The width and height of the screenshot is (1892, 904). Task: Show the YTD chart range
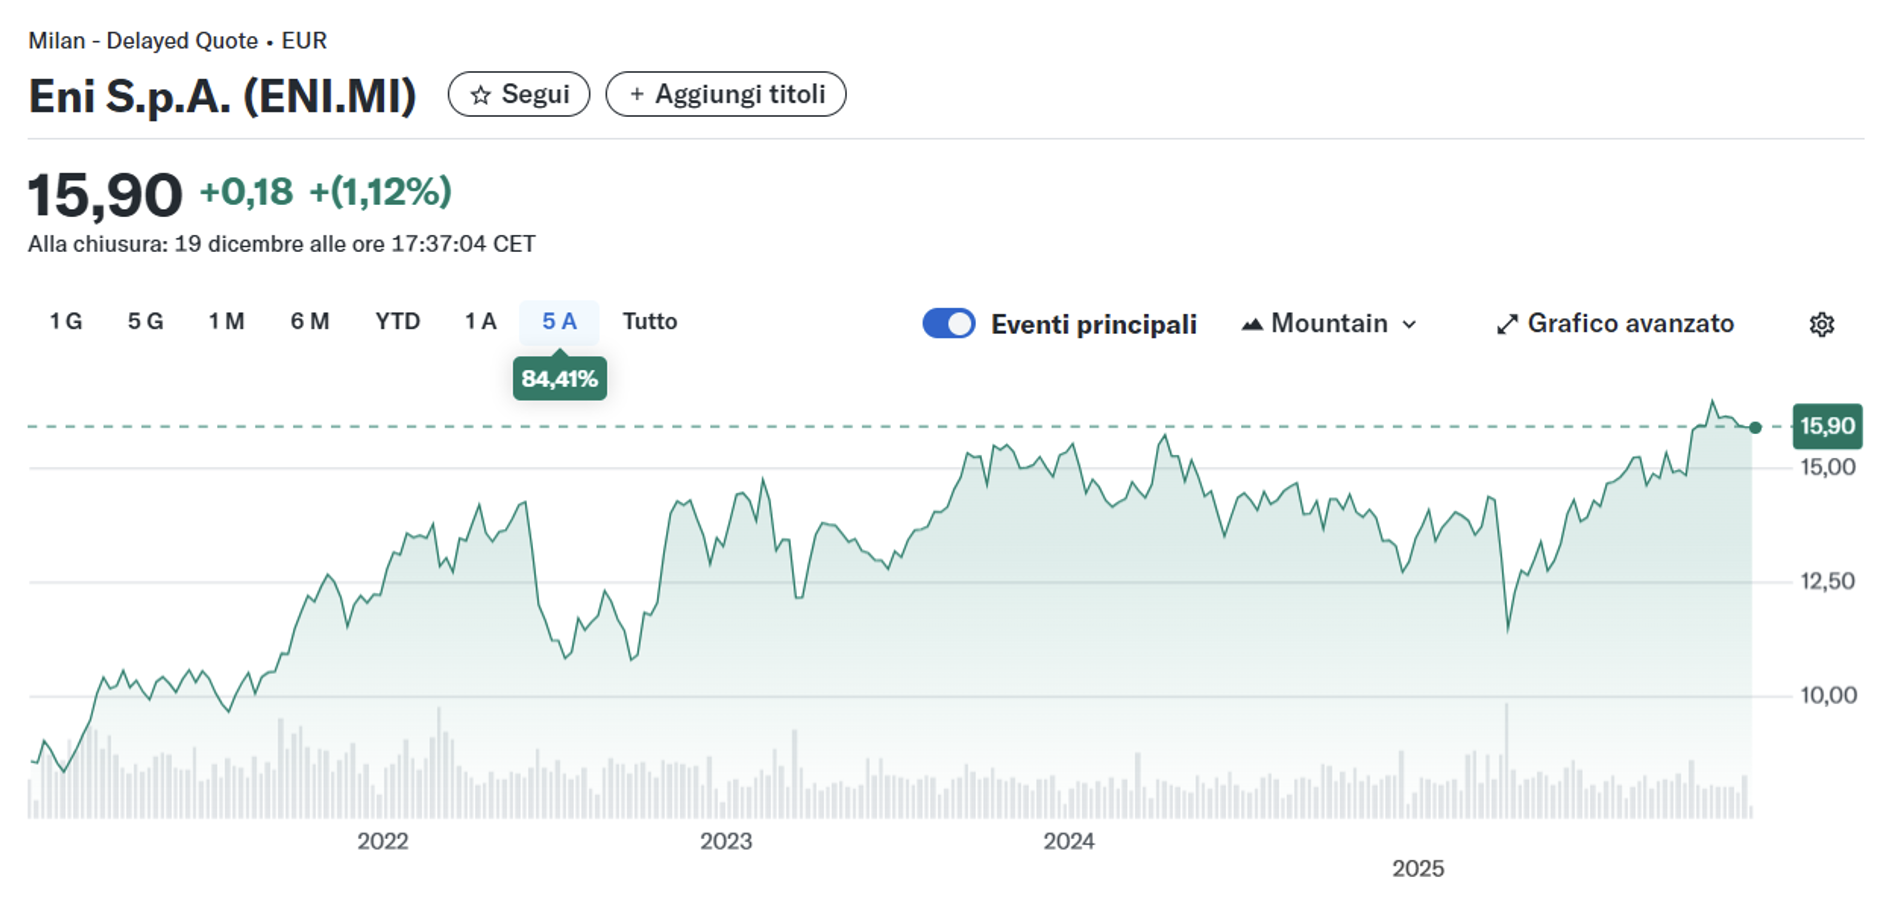397,322
